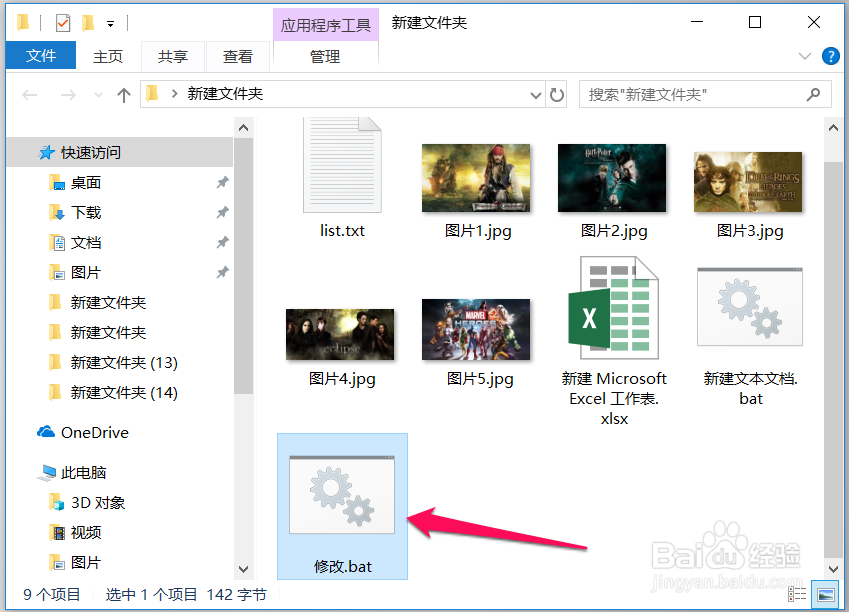Click file list scroll down arrow
This screenshot has height=612, width=849.
click(833, 569)
